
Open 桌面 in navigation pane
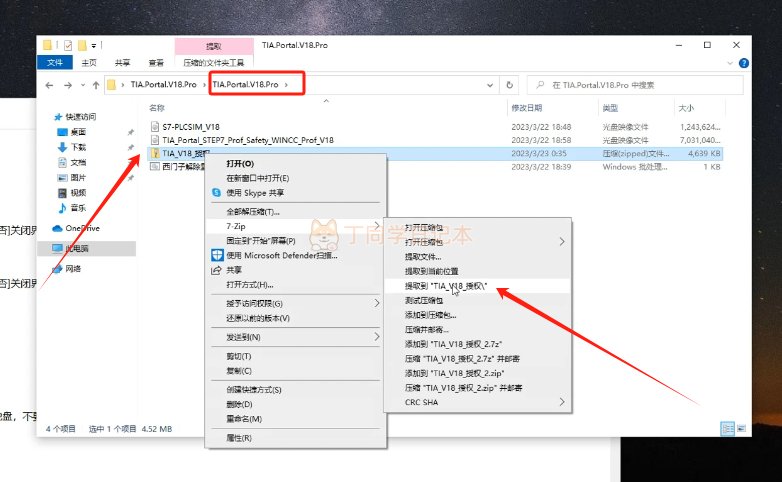pyautogui.click(x=72, y=132)
